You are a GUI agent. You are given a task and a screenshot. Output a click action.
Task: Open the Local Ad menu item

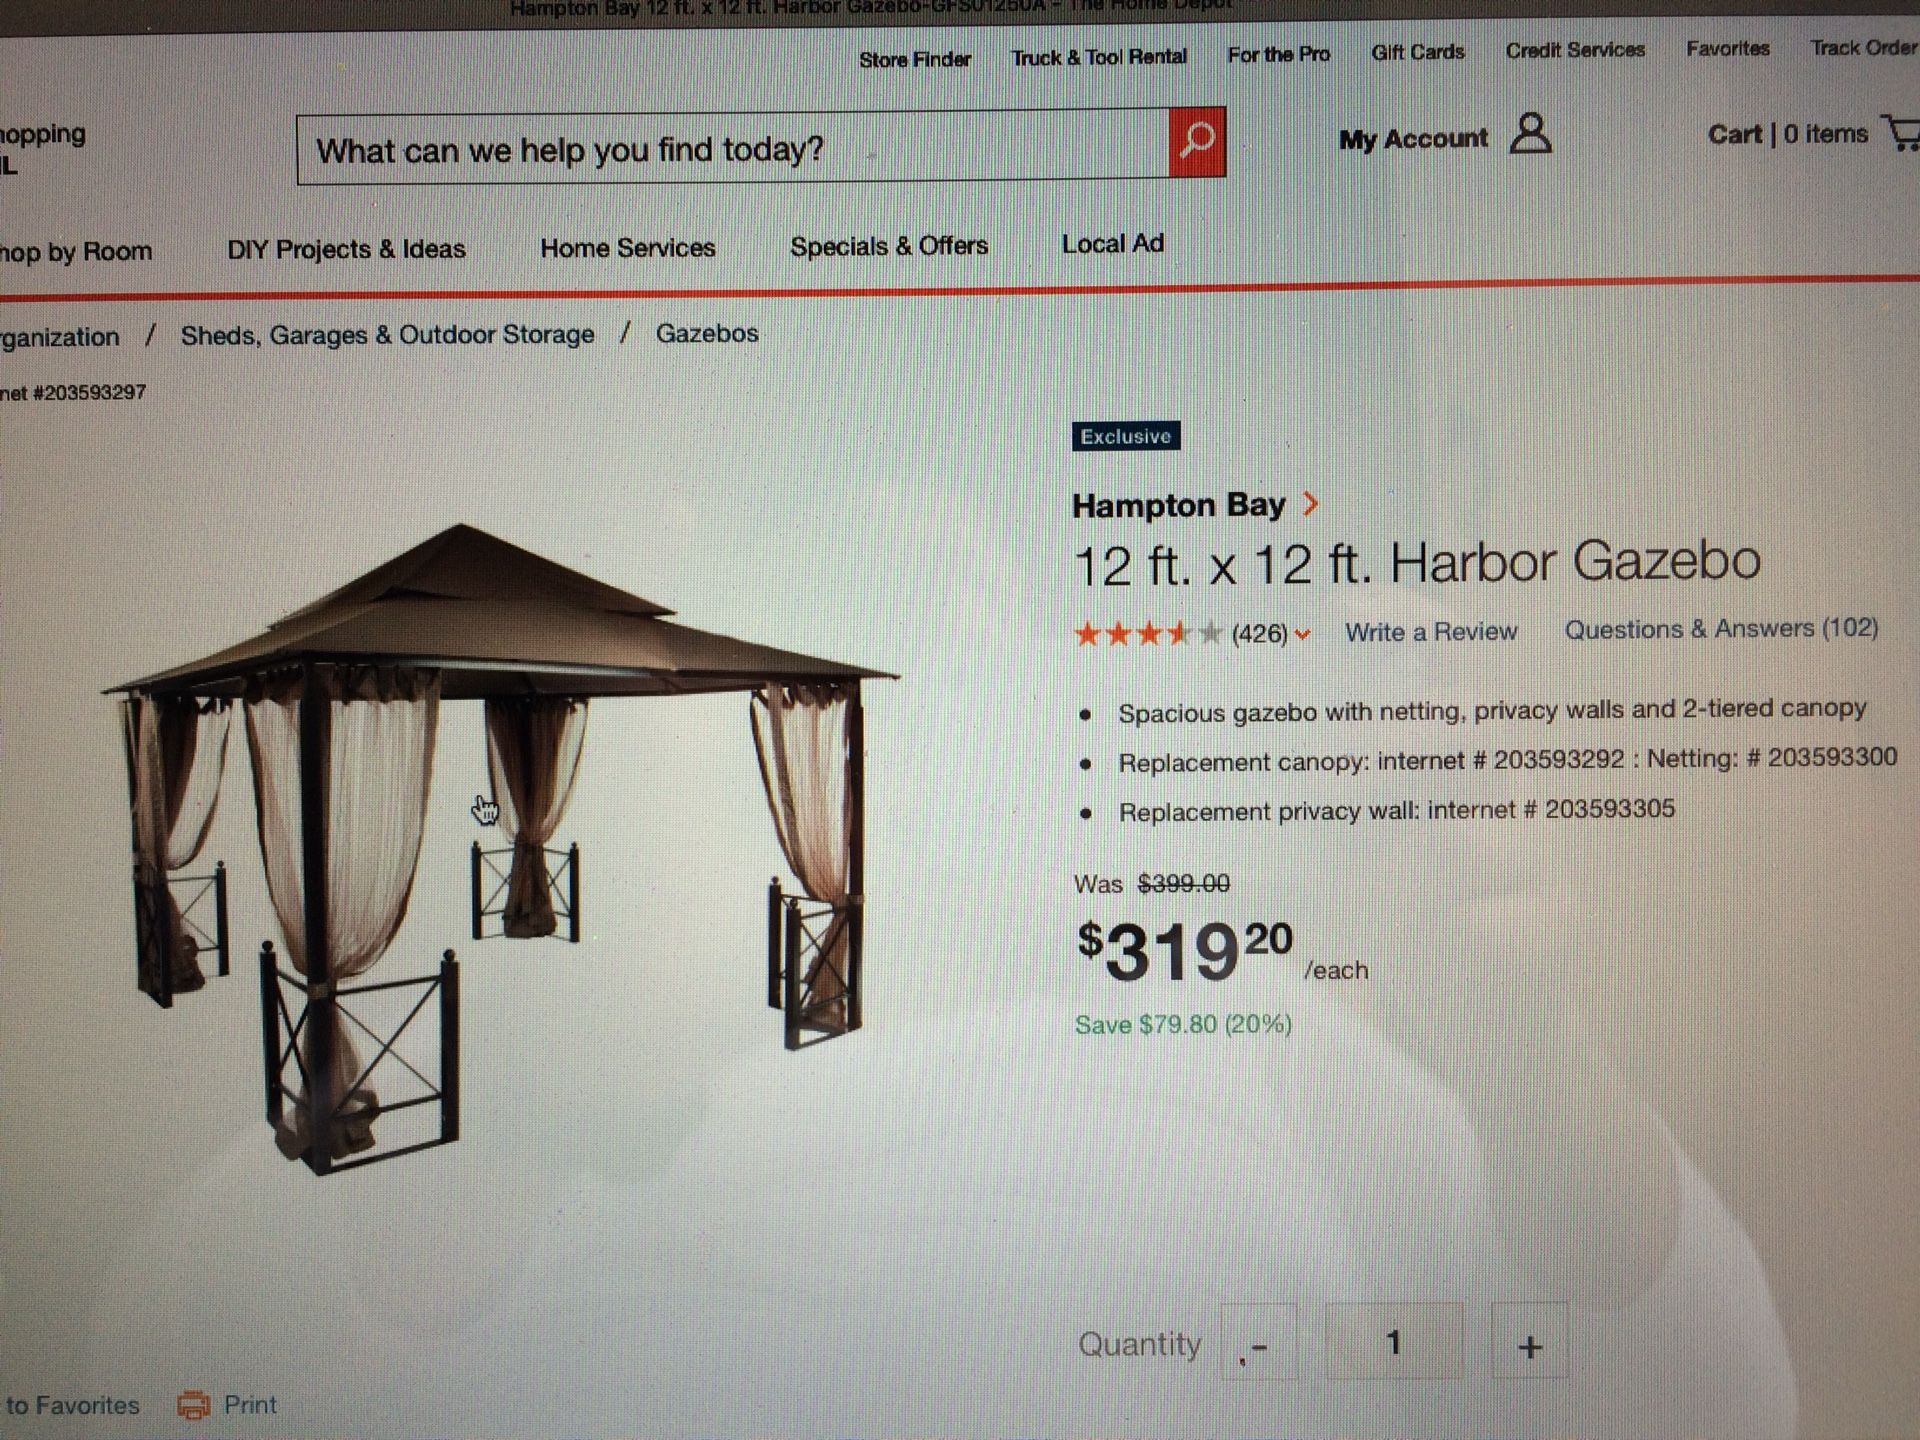[1112, 244]
